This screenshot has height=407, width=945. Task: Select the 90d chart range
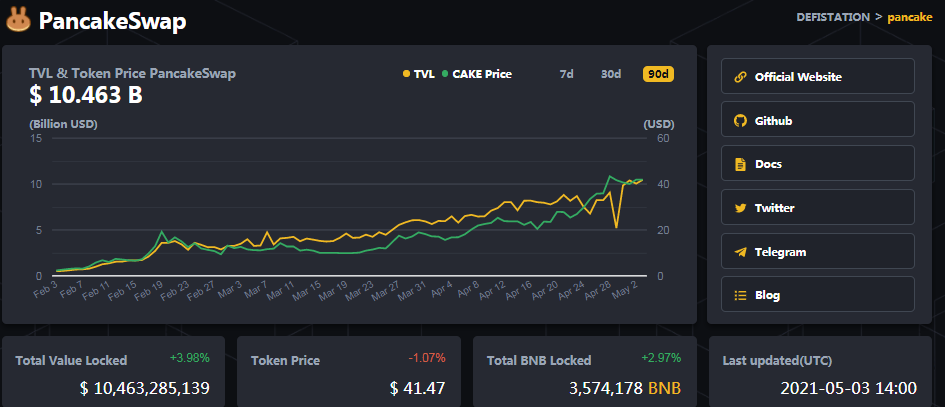pyautogui.click(x=658, y=74)
